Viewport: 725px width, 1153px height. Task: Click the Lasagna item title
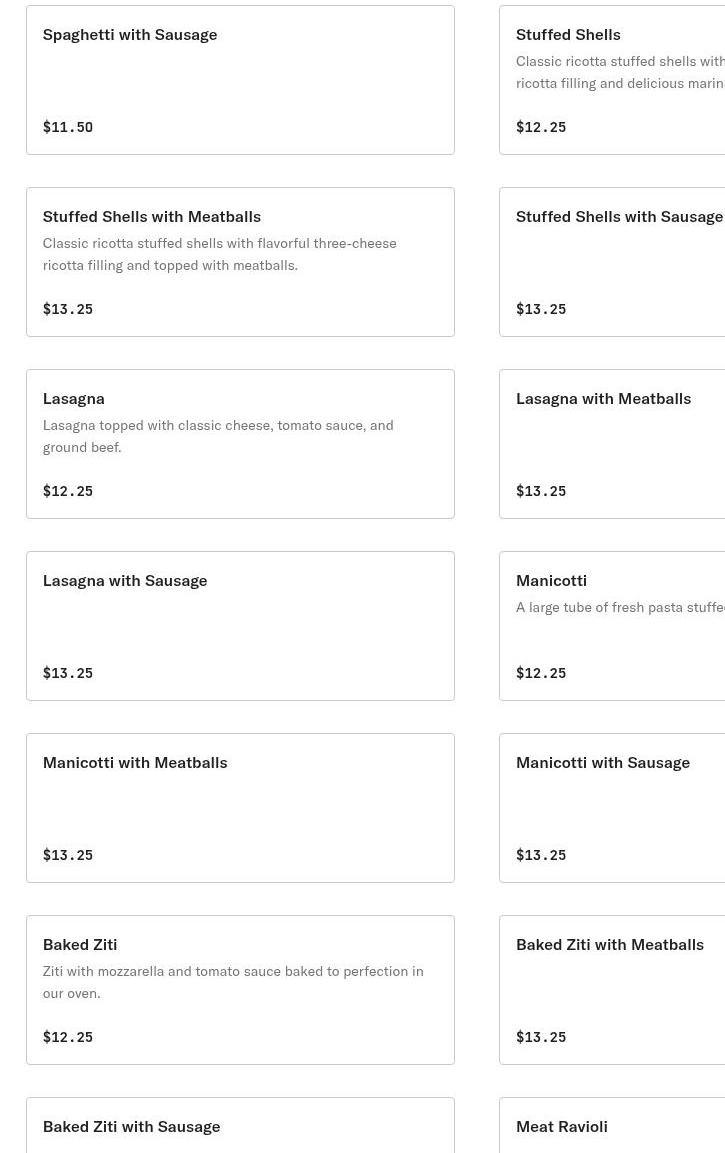73,398
